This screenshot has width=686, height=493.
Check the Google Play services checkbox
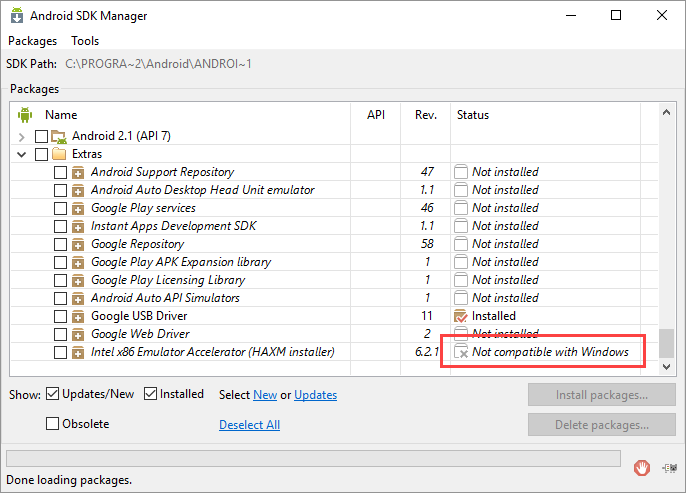[x=60, y=208]
